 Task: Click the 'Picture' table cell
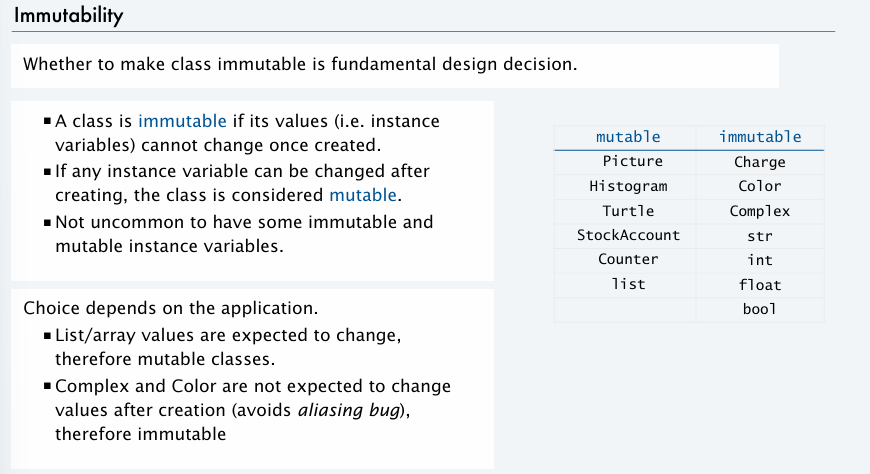pos(633,162)
